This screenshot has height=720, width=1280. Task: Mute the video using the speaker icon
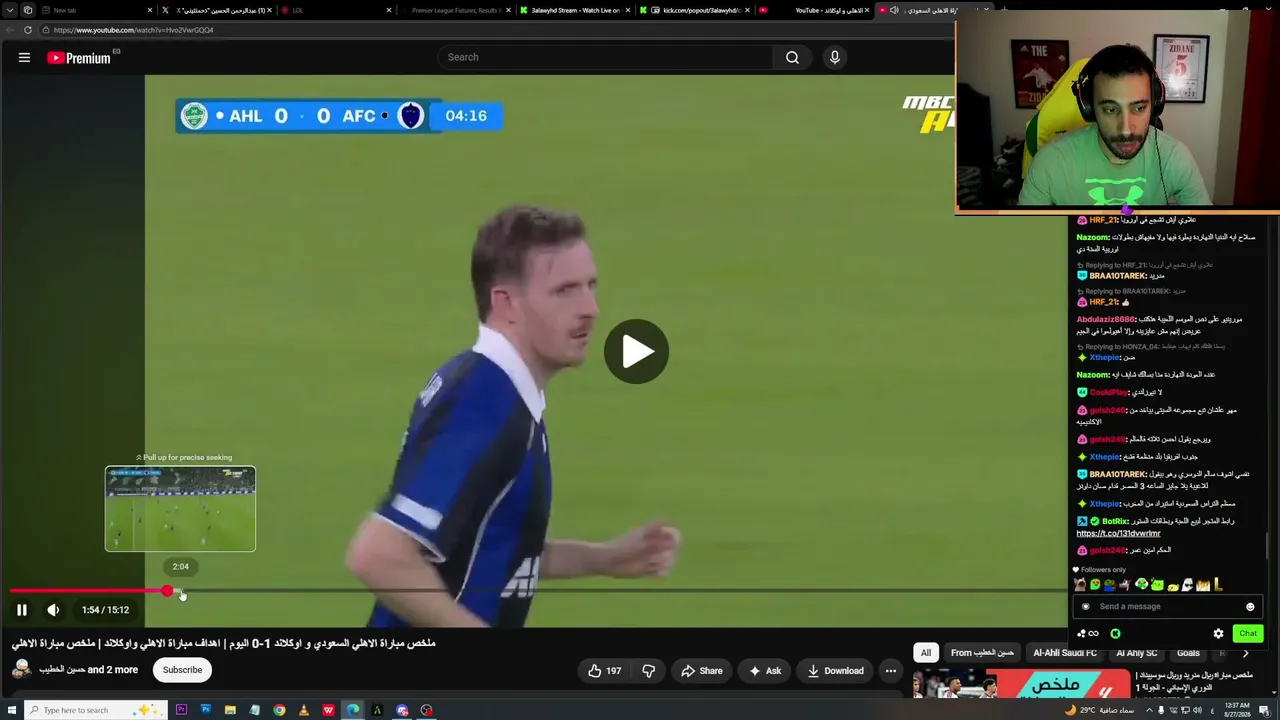click(53, 610)
